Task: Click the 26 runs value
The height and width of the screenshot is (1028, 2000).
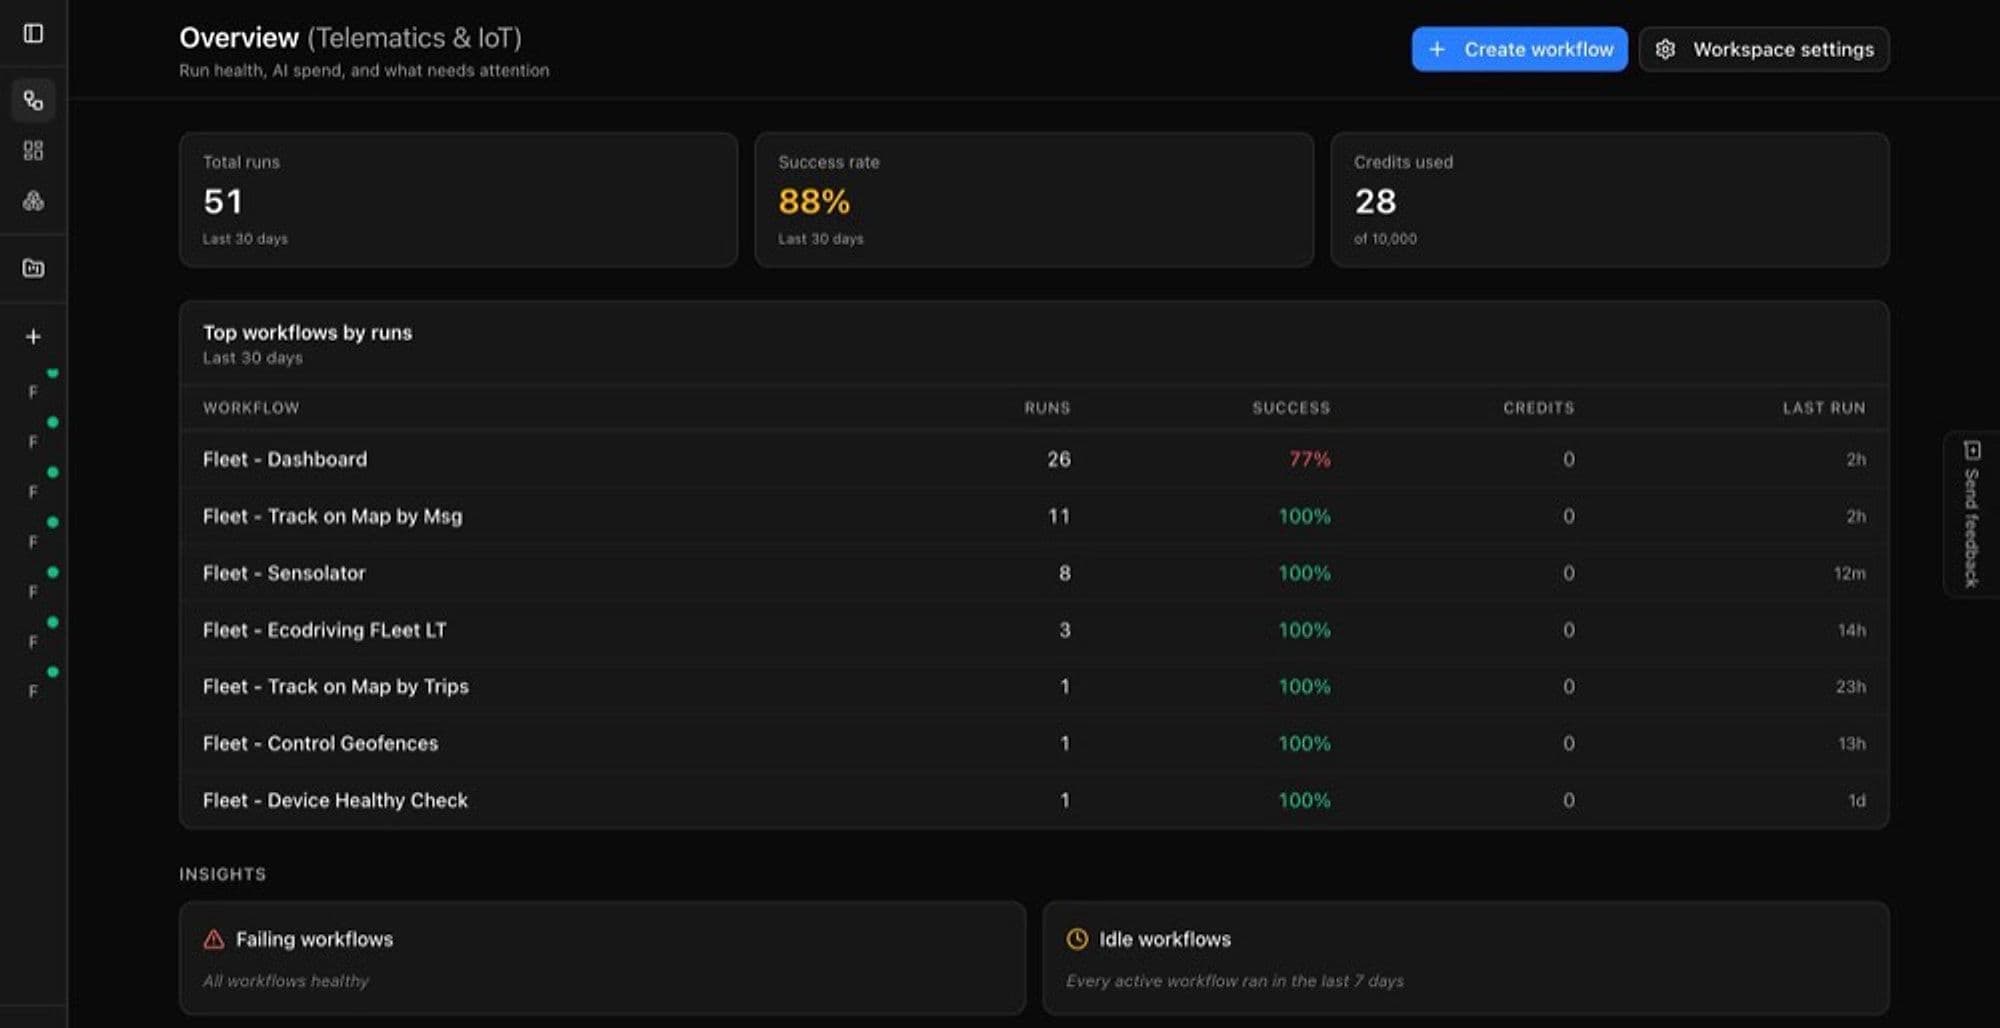Action: [1059, 459]
